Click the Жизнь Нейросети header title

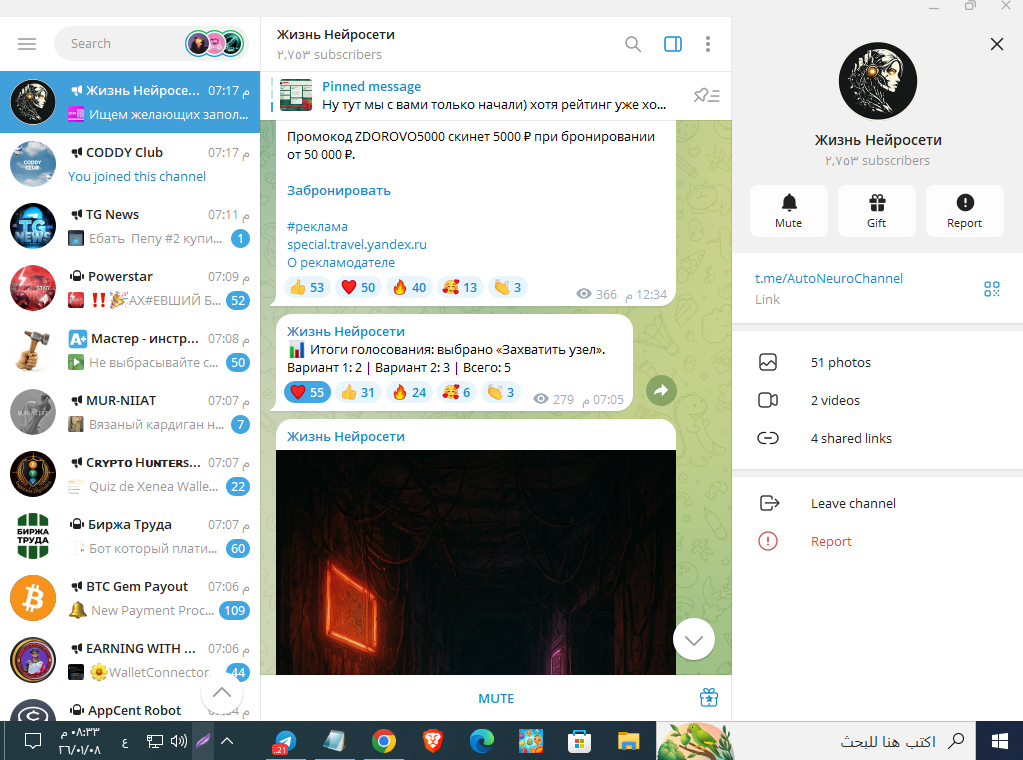coord(335,35)
